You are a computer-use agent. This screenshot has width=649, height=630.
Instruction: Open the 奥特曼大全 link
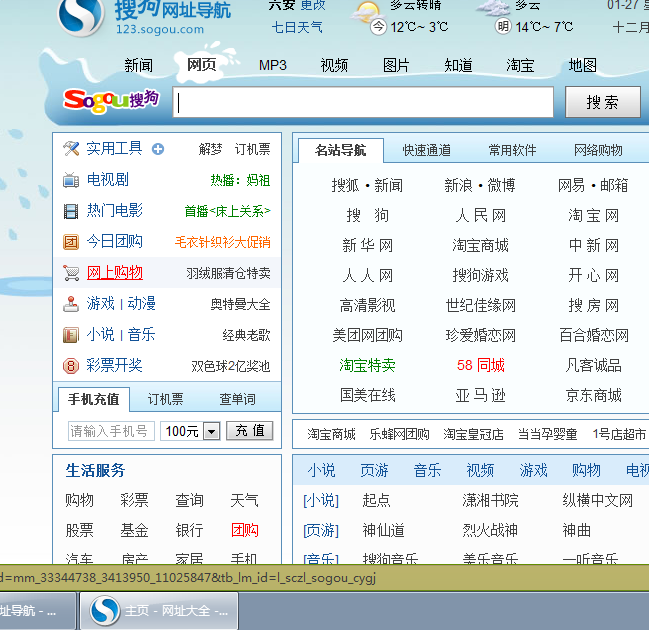pyautogui.click(x=240, y=305)
